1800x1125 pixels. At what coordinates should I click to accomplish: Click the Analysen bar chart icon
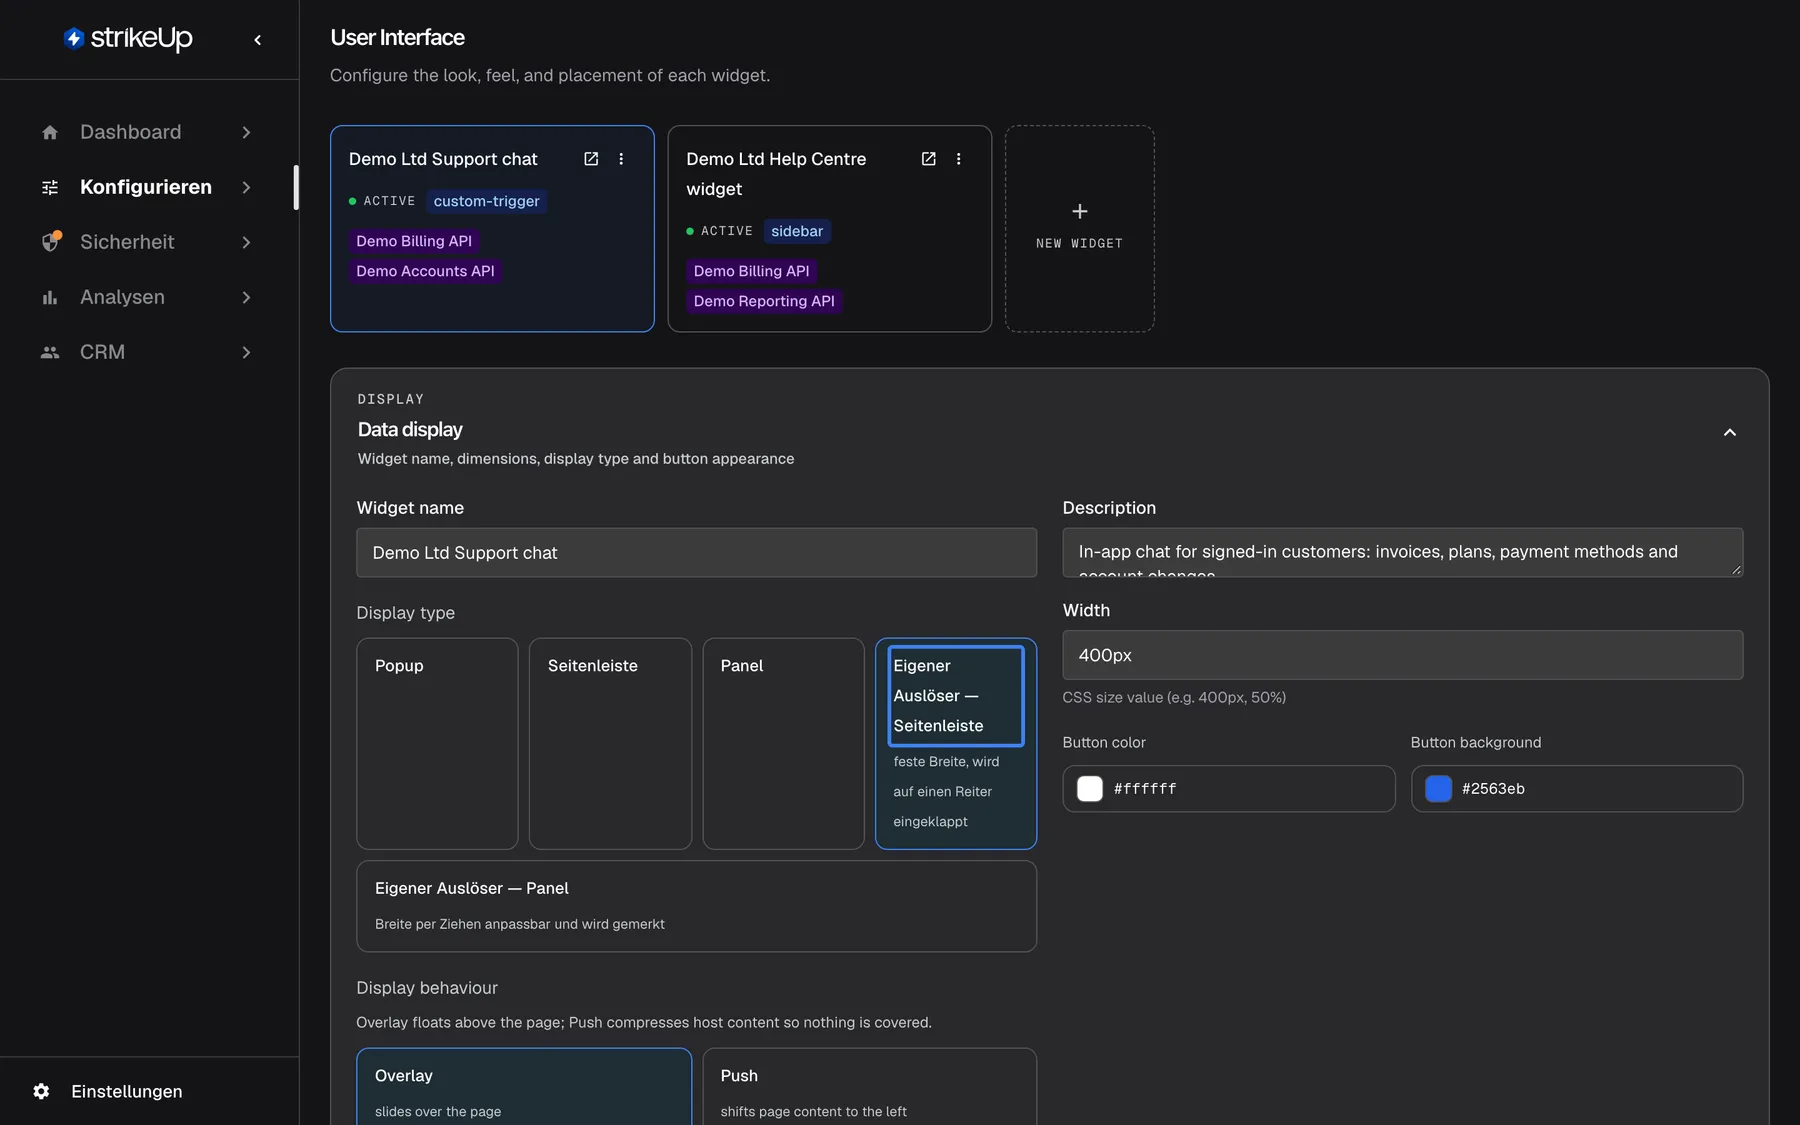point(50,297)
